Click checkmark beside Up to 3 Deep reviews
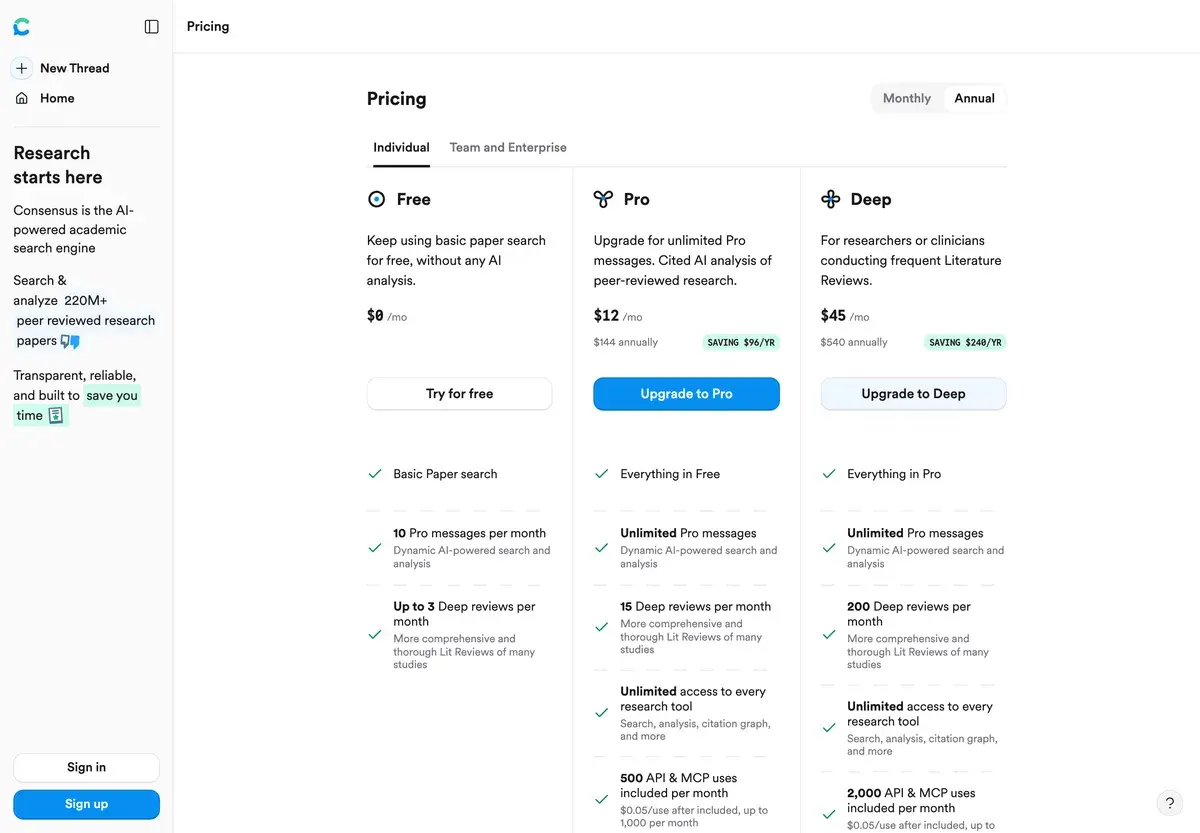 [x=375, y=634]
